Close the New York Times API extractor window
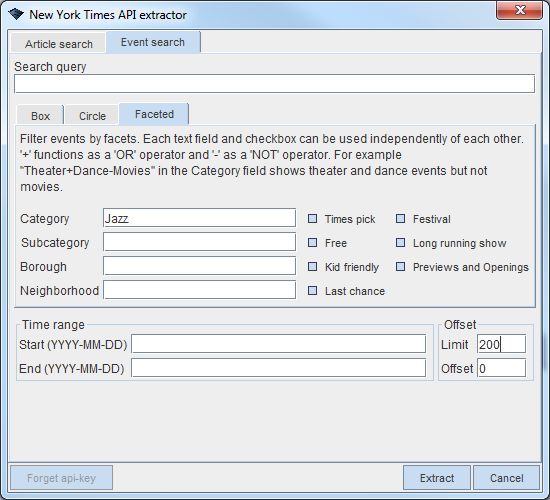Viewport: 550px width, 500px height. 519,10
